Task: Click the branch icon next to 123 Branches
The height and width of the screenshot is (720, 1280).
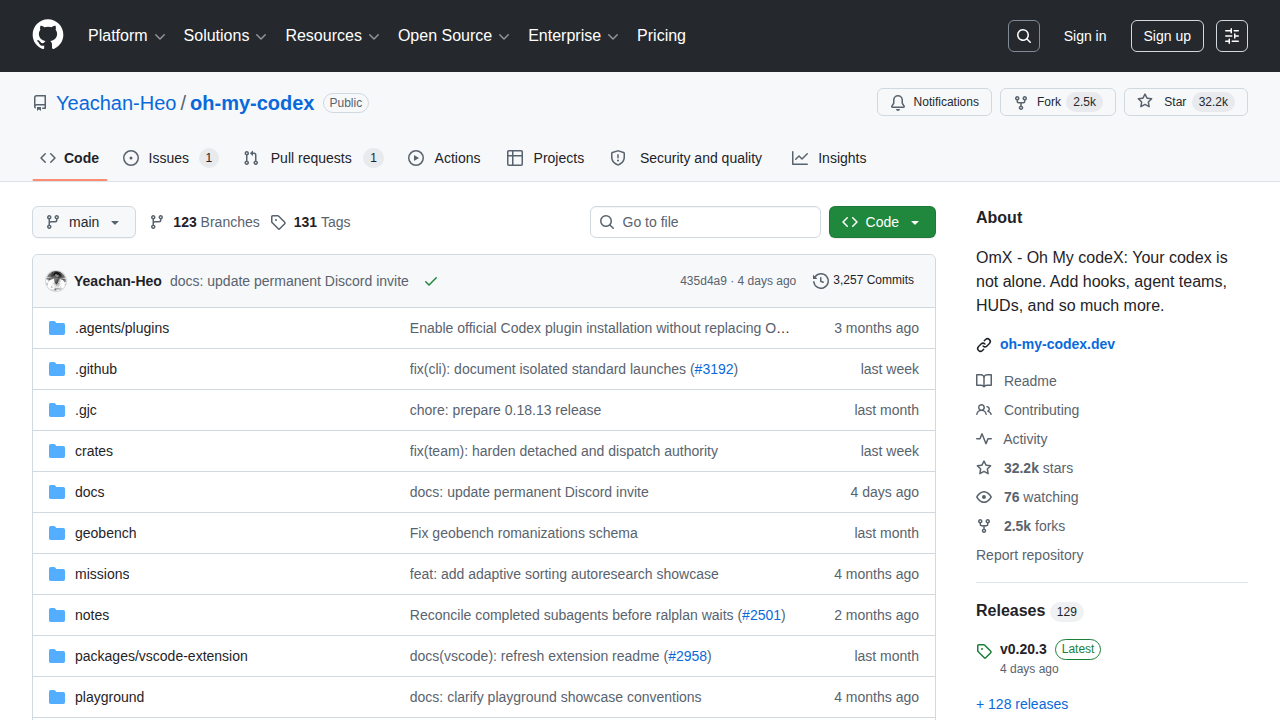Action: tap(157, 222)
